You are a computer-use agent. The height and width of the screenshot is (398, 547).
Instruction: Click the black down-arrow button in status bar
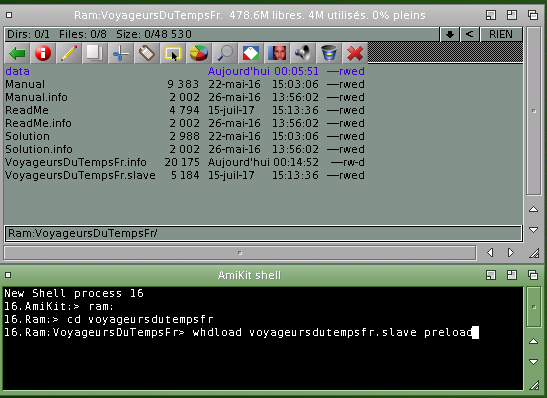click(x=450, y=34)
